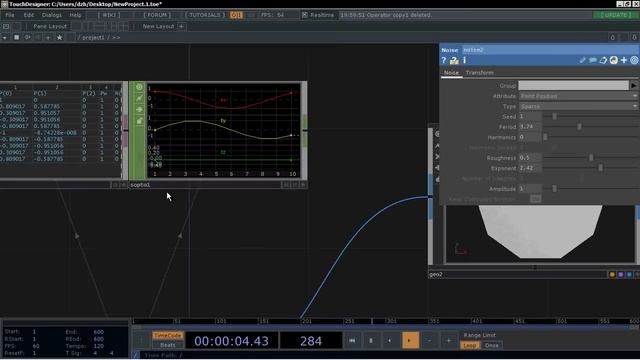Screen dimensions: 640x360
Task: Click the viewer active icon on sopto1 node
Action: (139, 87)
